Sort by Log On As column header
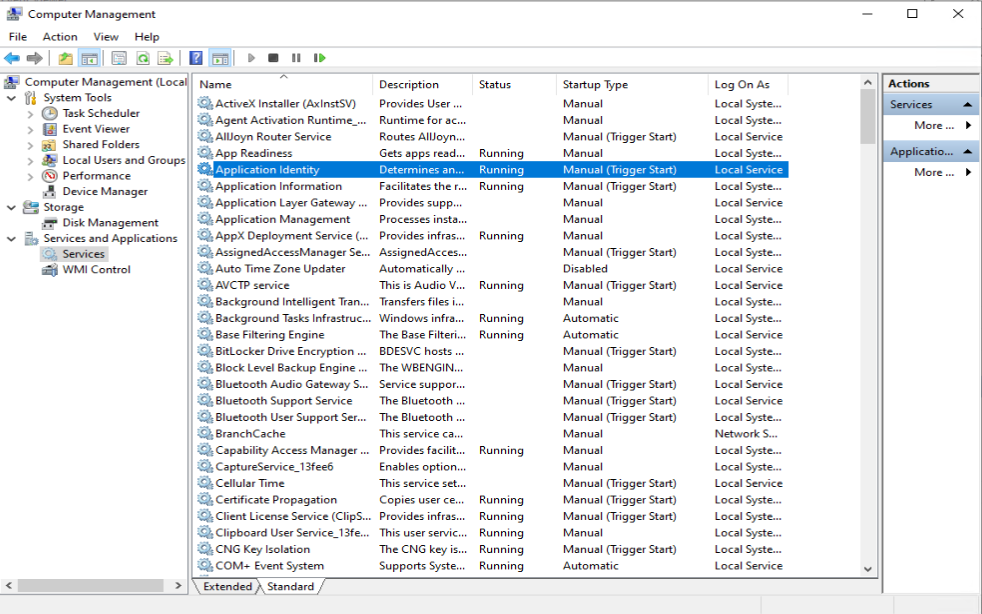Viewport: 982px width, 614px height. tap(748, 85)
